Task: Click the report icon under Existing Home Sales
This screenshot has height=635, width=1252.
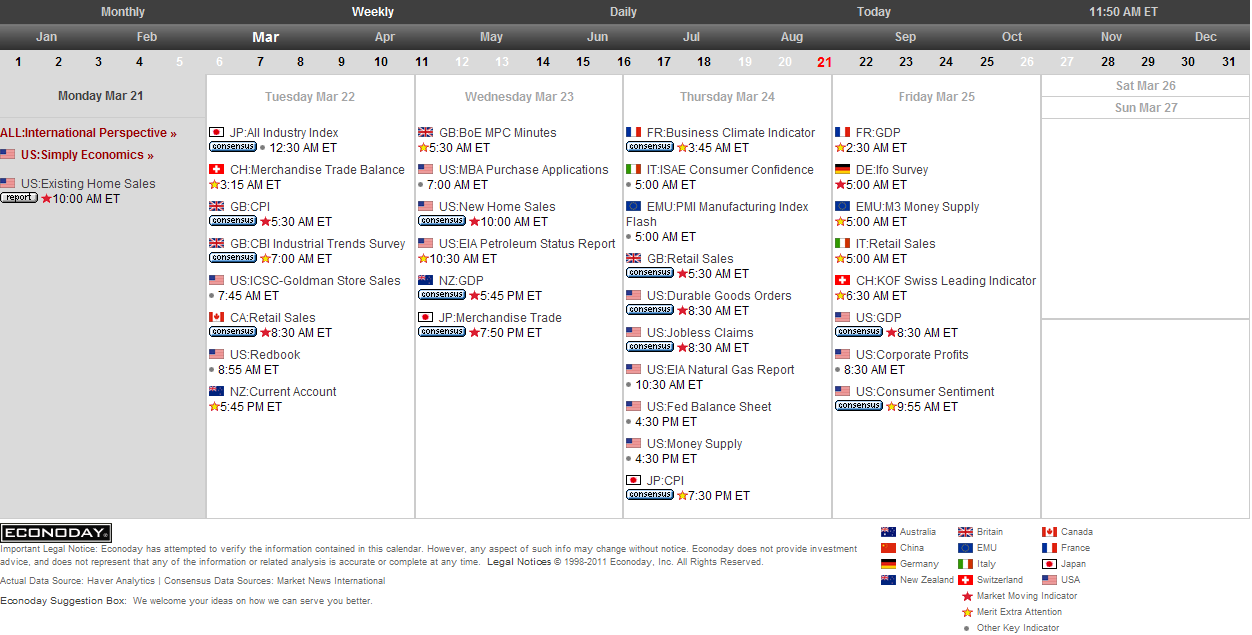Action: pos(19,198)
